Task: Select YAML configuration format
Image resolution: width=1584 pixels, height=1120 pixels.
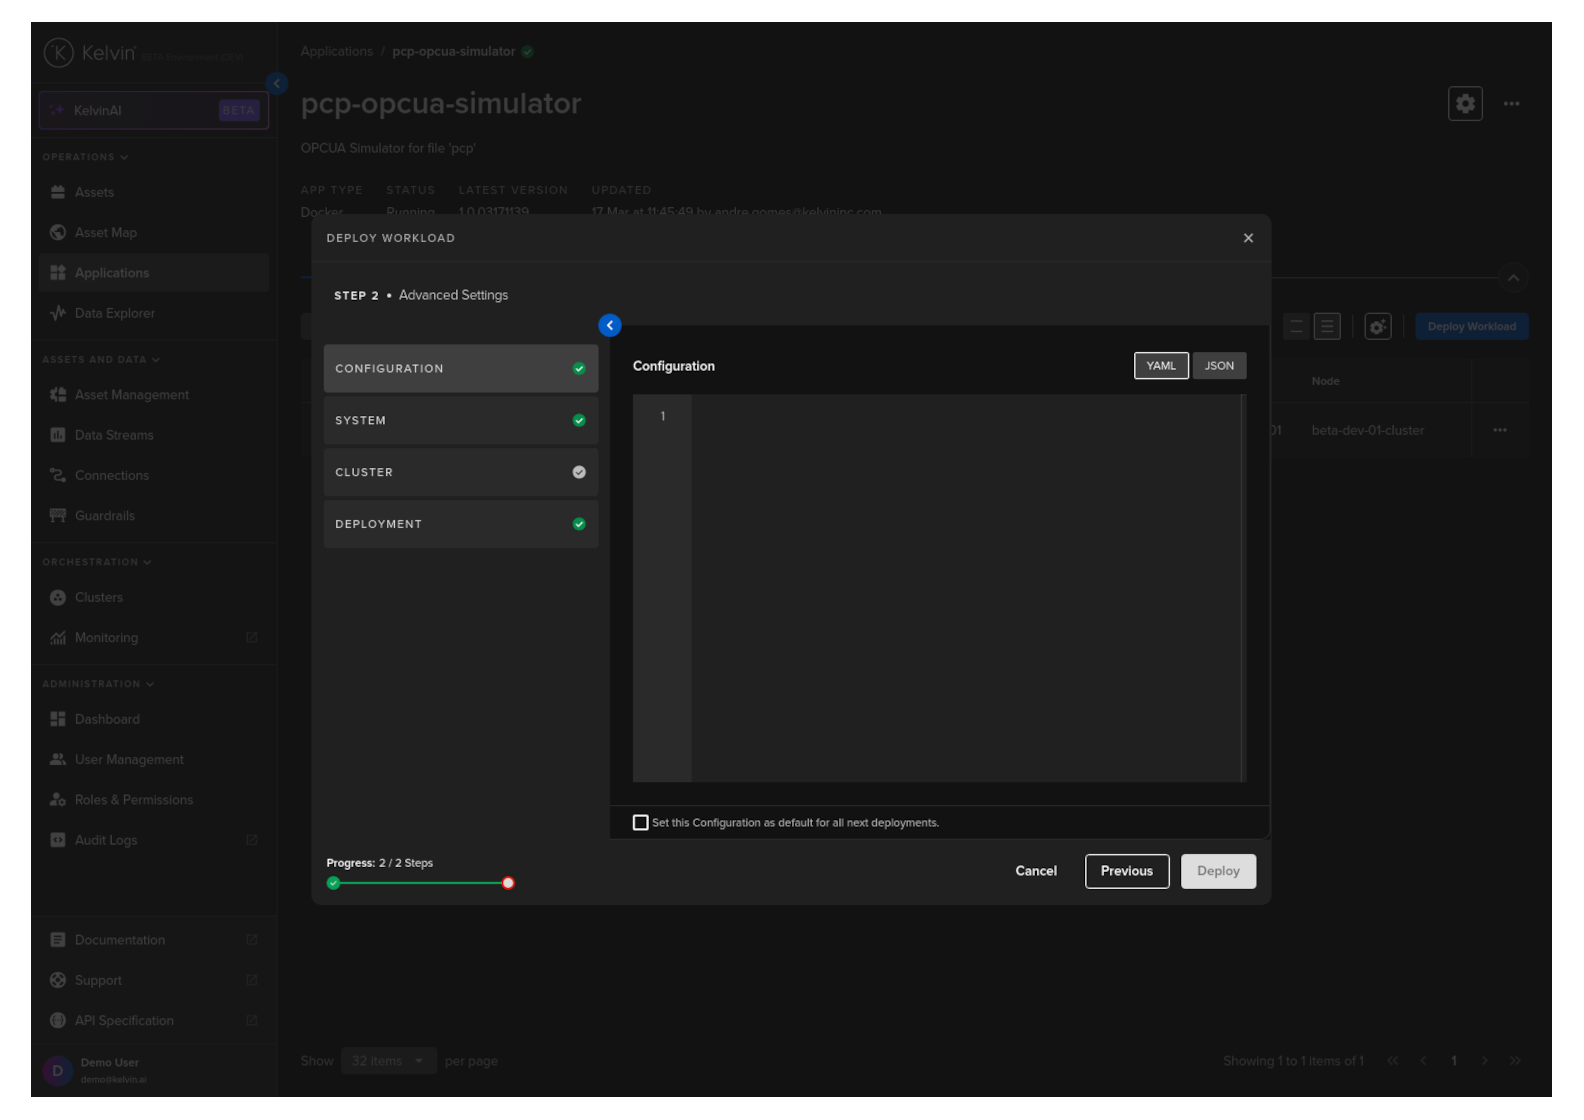Action: pos(1160,366)
